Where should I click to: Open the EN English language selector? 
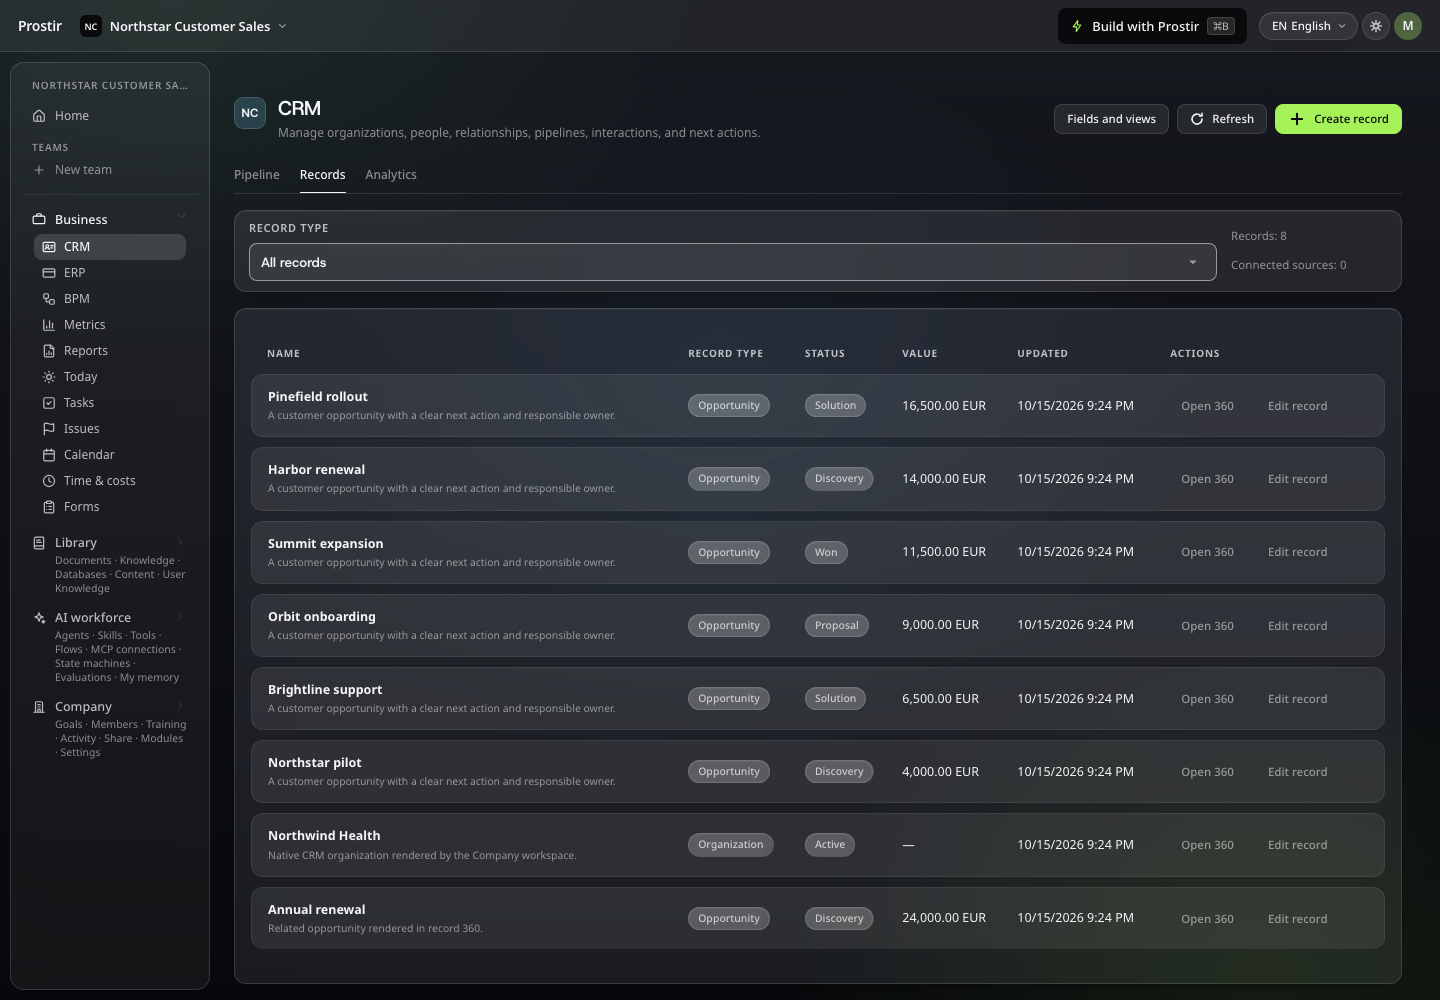1307,26
